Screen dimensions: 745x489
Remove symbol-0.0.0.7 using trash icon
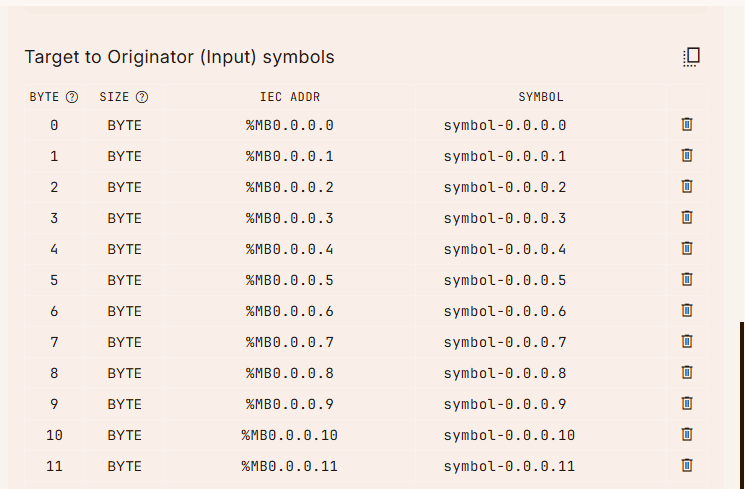click(x=687, y=342)
